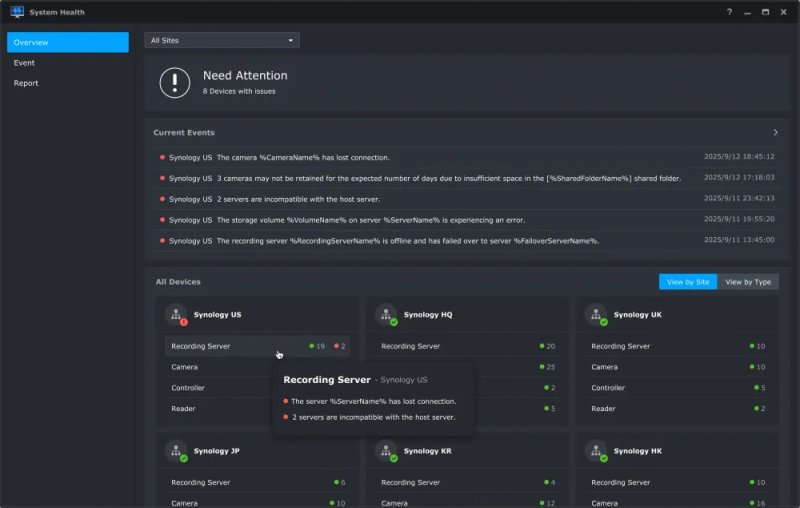This screenshot has height=508, width=800.
Task: Click green count 19 in Synology US
Action: tap(317, 346)
